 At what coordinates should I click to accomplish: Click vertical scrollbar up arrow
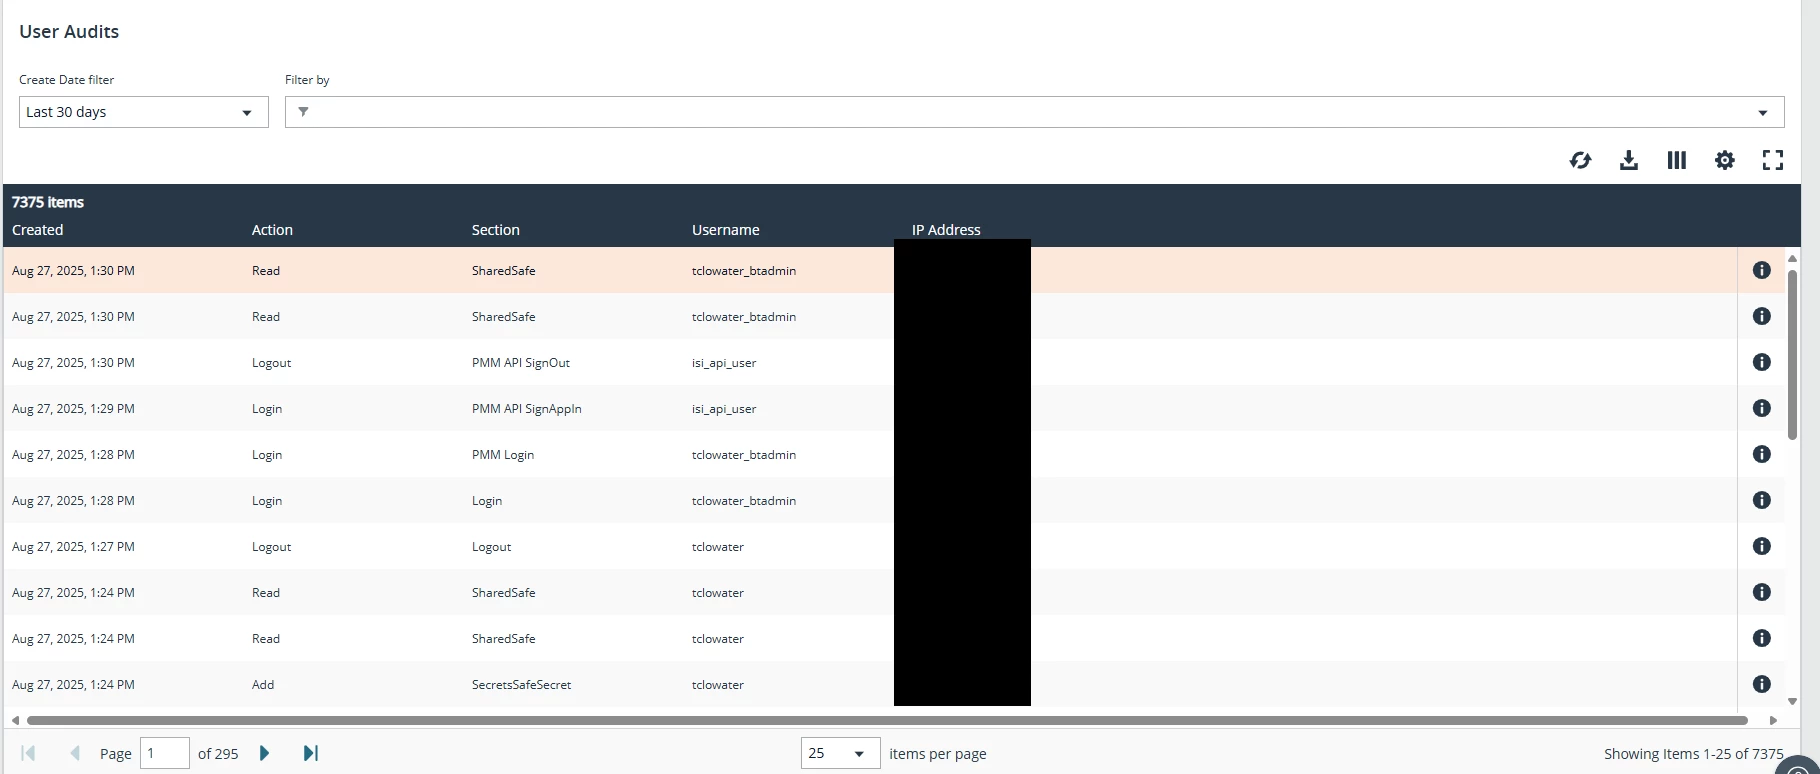tap(1792, 258)
